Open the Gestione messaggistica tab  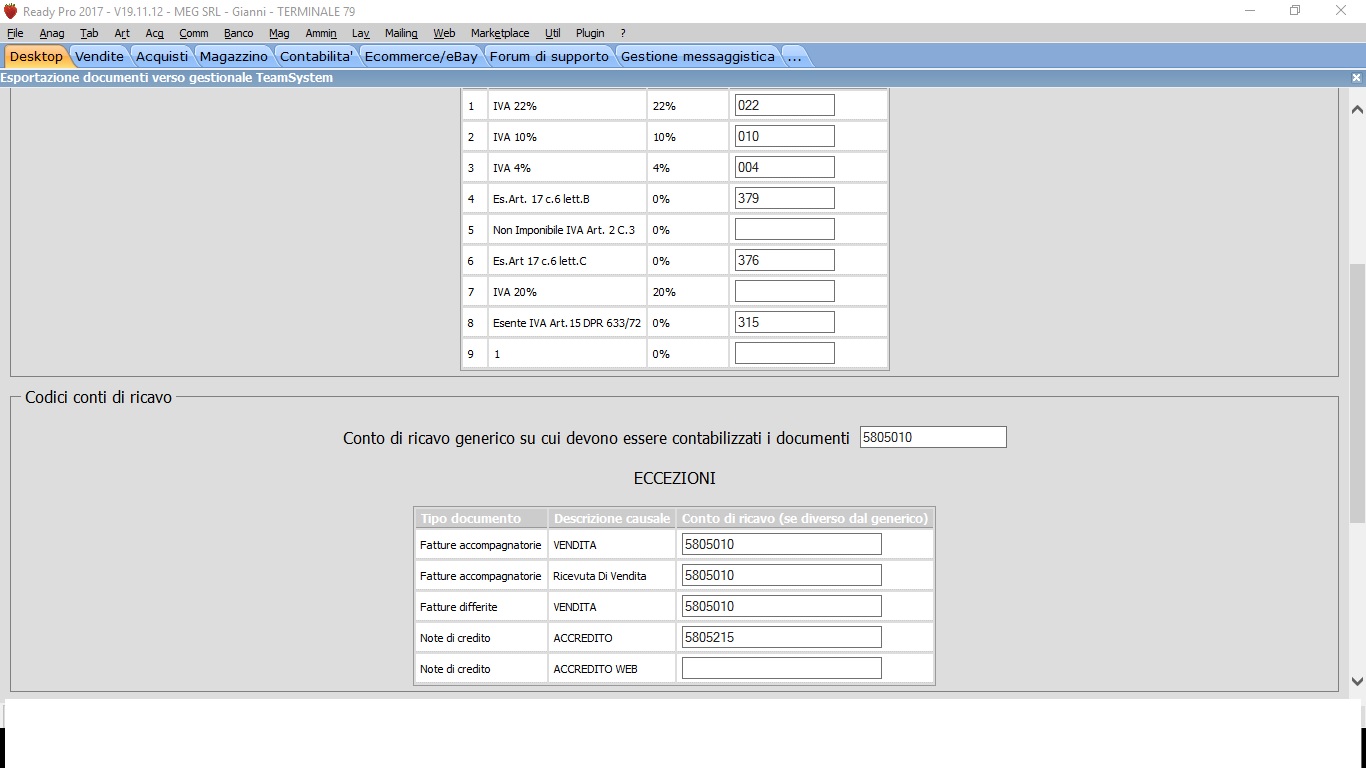click(697, 56)
